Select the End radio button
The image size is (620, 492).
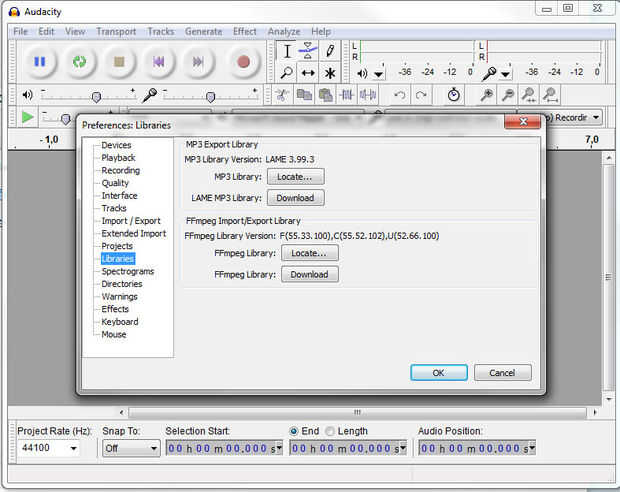click(x=294, y=431)
